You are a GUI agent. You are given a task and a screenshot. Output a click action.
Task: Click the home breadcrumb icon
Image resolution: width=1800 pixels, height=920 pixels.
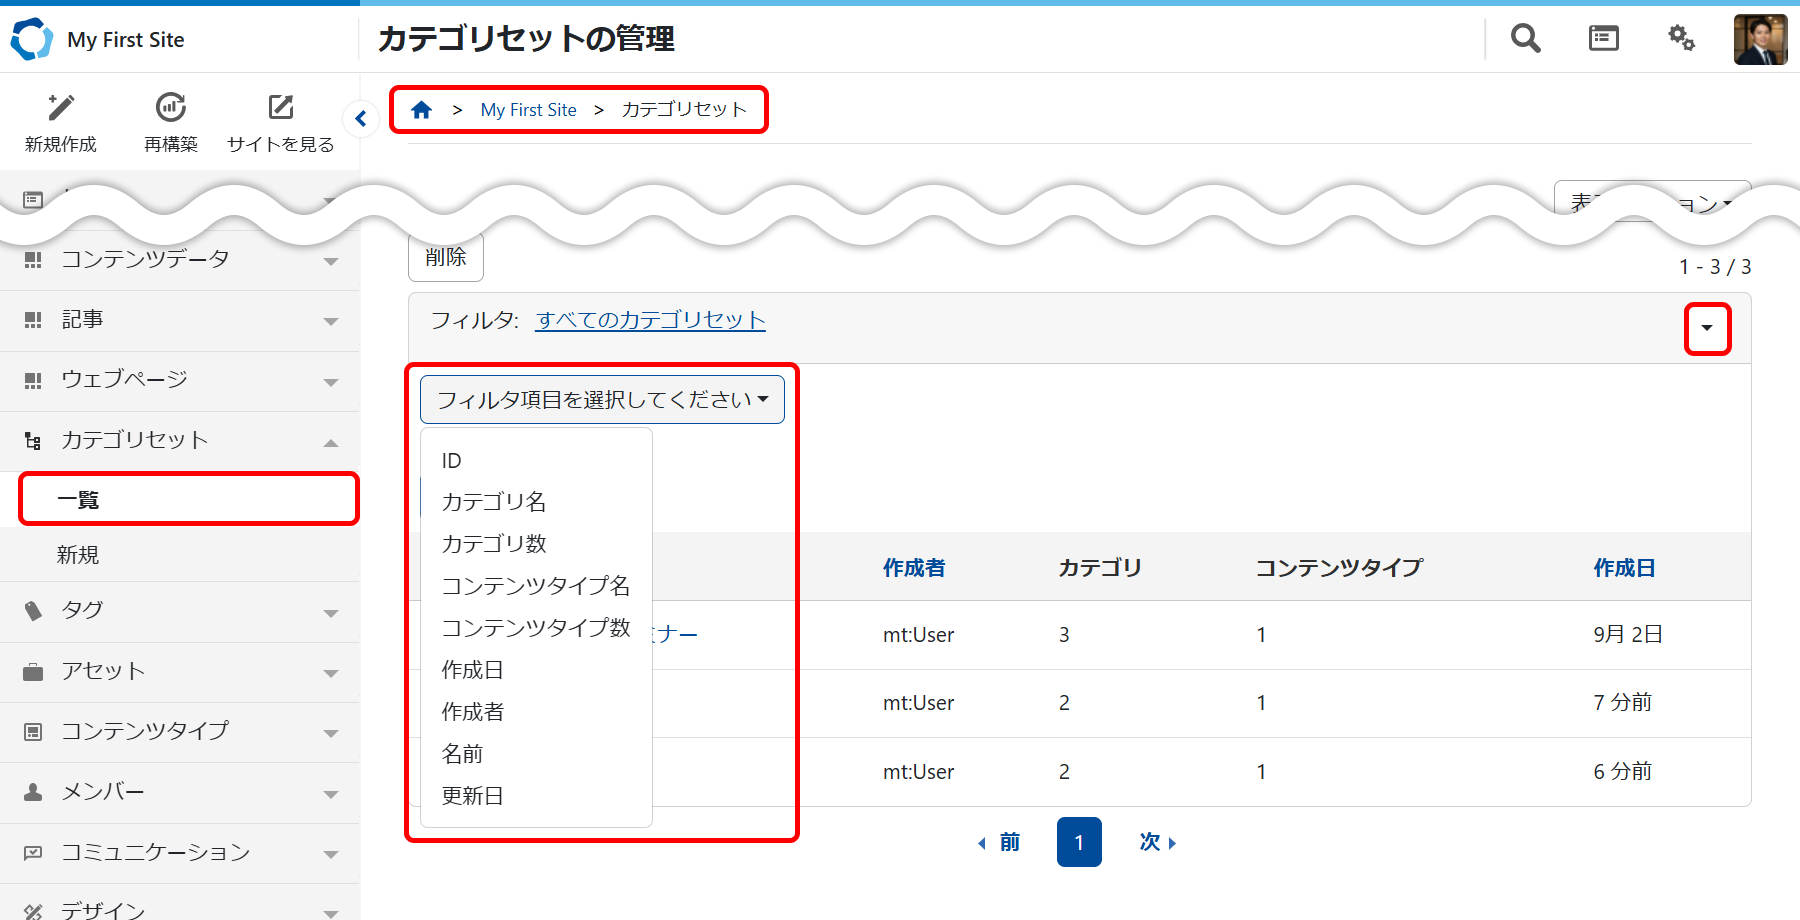(421, 110)
